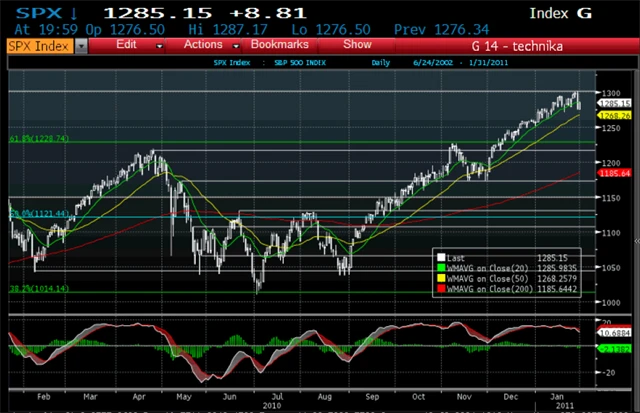Click the SPX ticker in header line
640x413 pixels.
pyautogui.click(x=39, y=13)
